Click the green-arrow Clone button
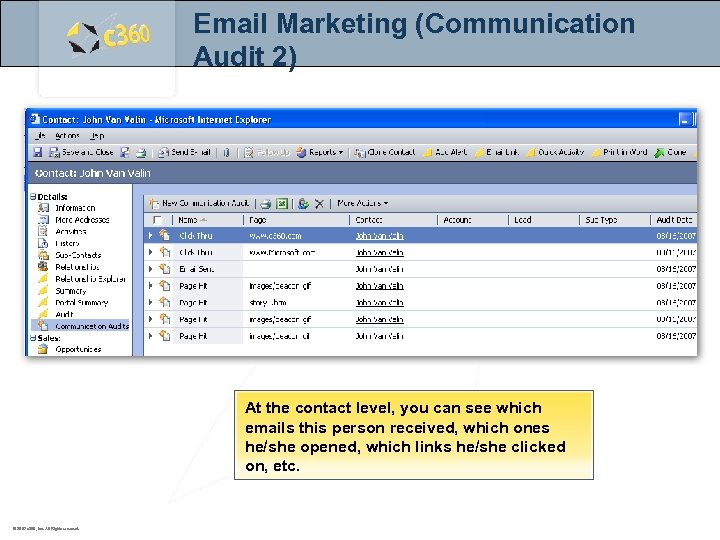This screenshot has width=720, height=540. point(670,152)
